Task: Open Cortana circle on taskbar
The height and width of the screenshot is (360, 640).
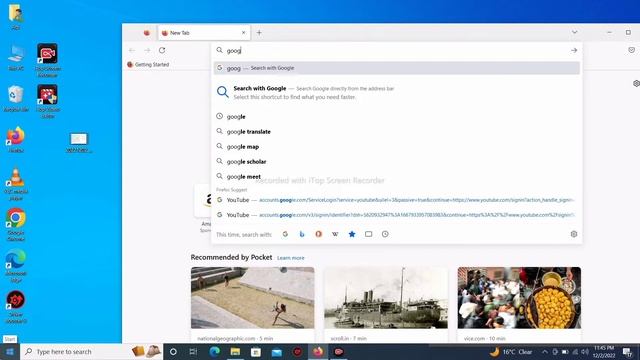Action: [173, 351]
